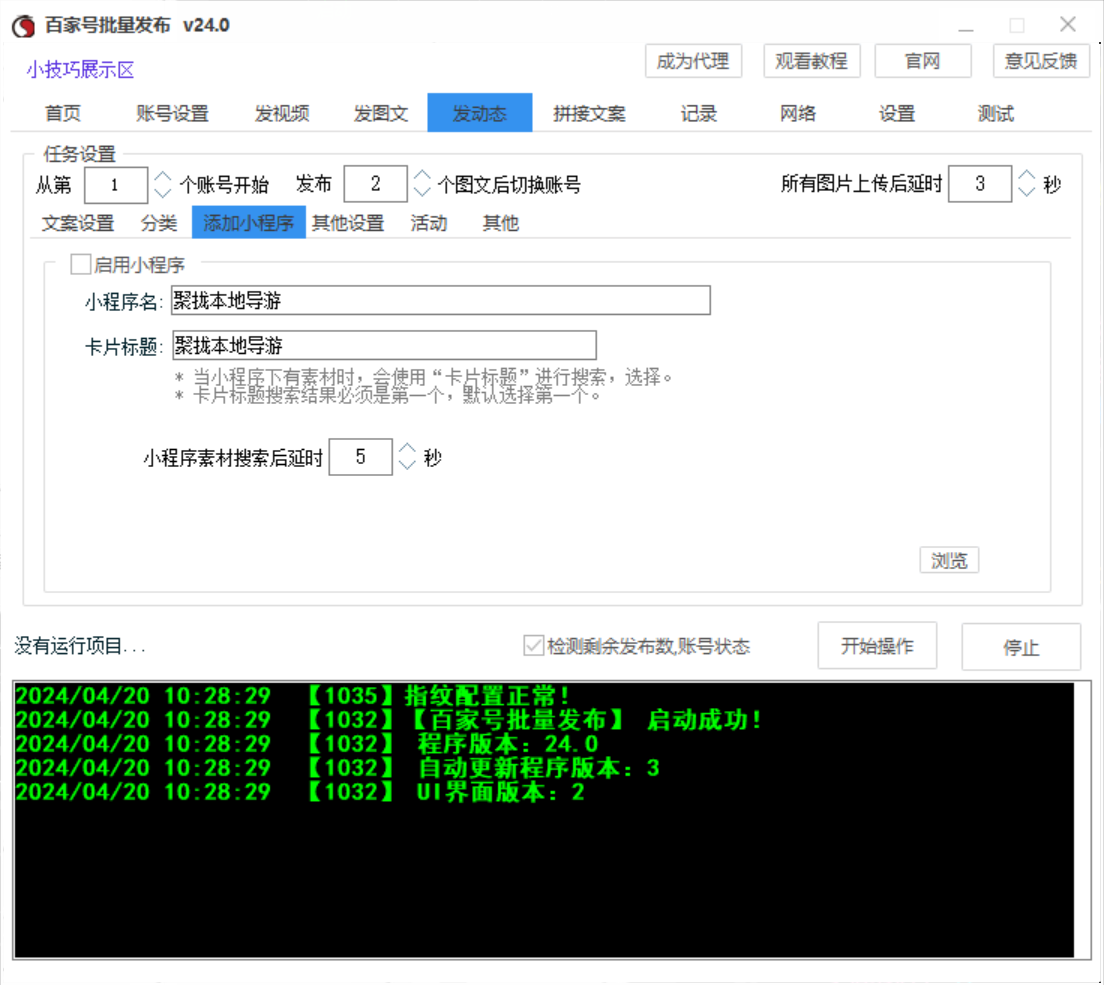Decrease the starting account number
This screenshot has width=1104, height=985.
tap(163, 193)
